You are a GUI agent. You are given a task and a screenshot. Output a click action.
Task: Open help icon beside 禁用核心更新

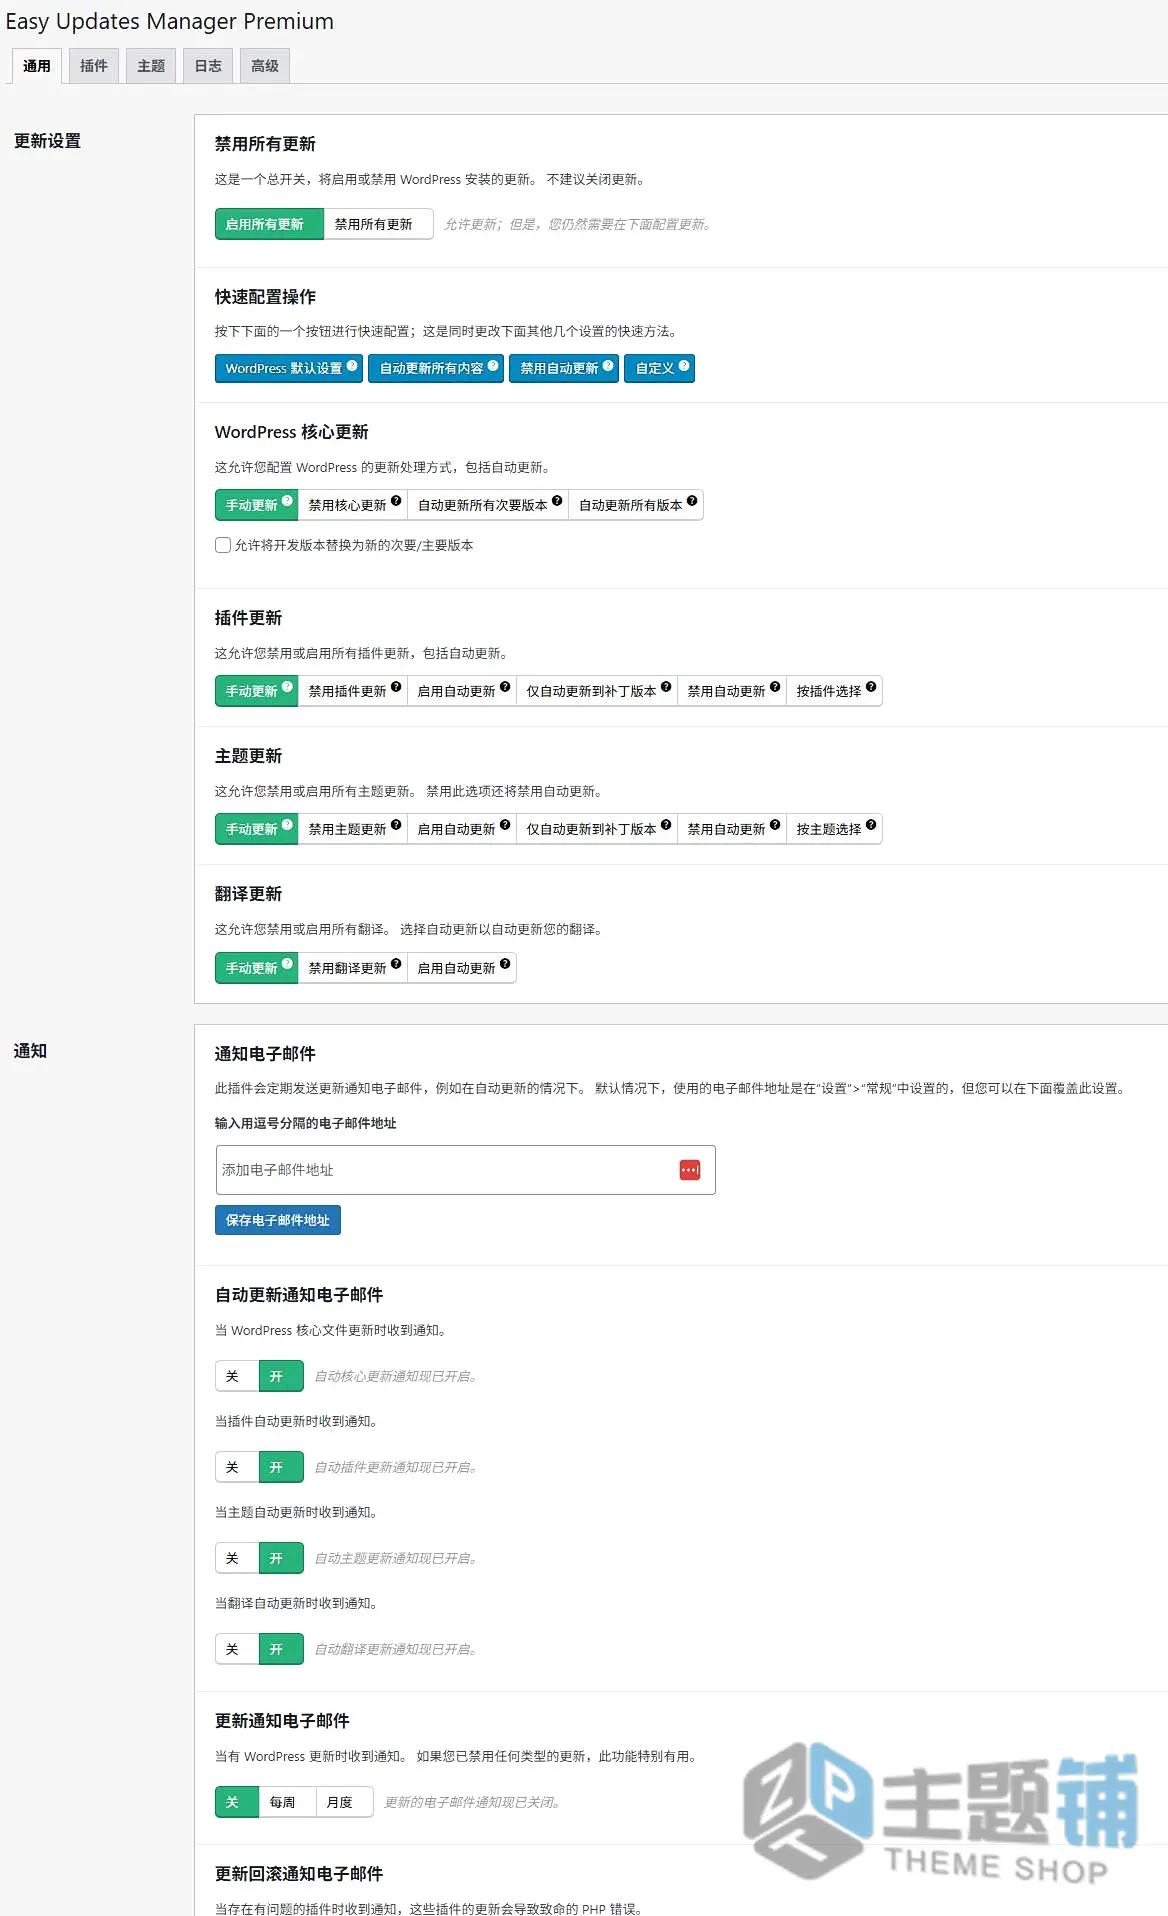point(396,501)
